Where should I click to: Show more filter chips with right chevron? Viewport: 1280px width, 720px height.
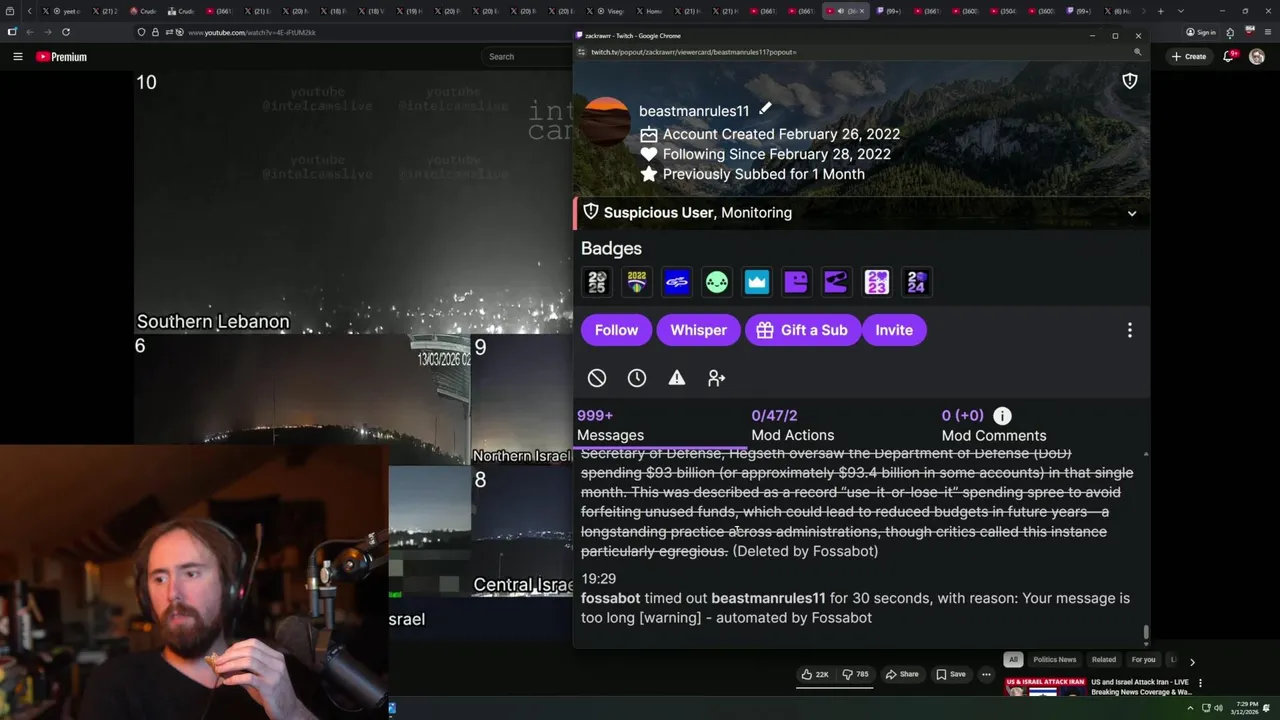pos(1192,661)
